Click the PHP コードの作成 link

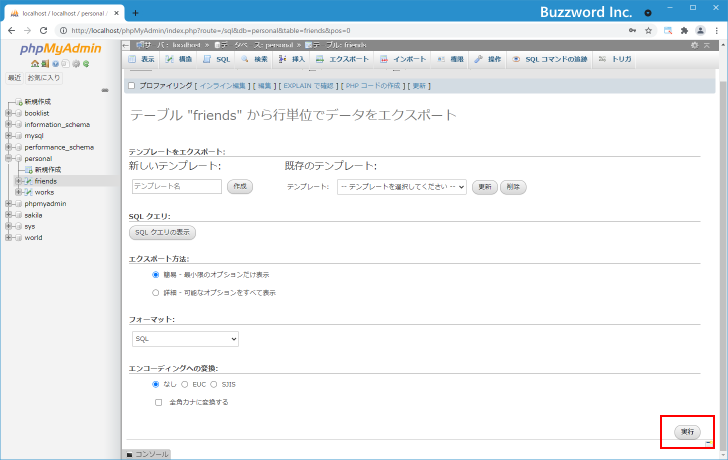[x=373, y=86]
